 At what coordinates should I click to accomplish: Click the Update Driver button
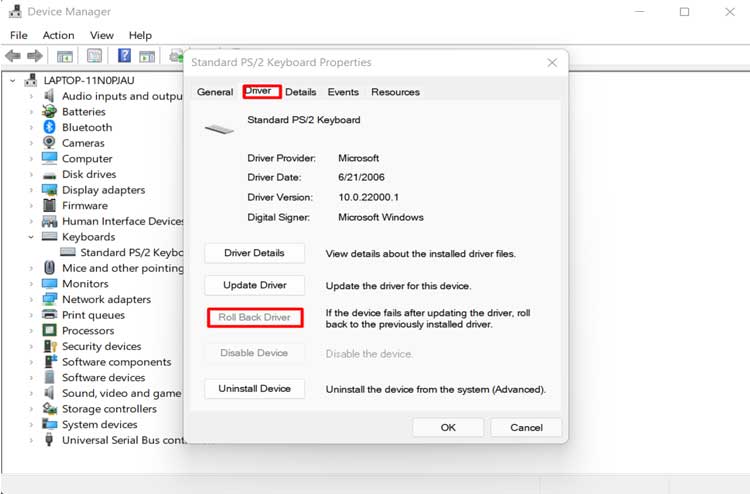pos(254,285)
